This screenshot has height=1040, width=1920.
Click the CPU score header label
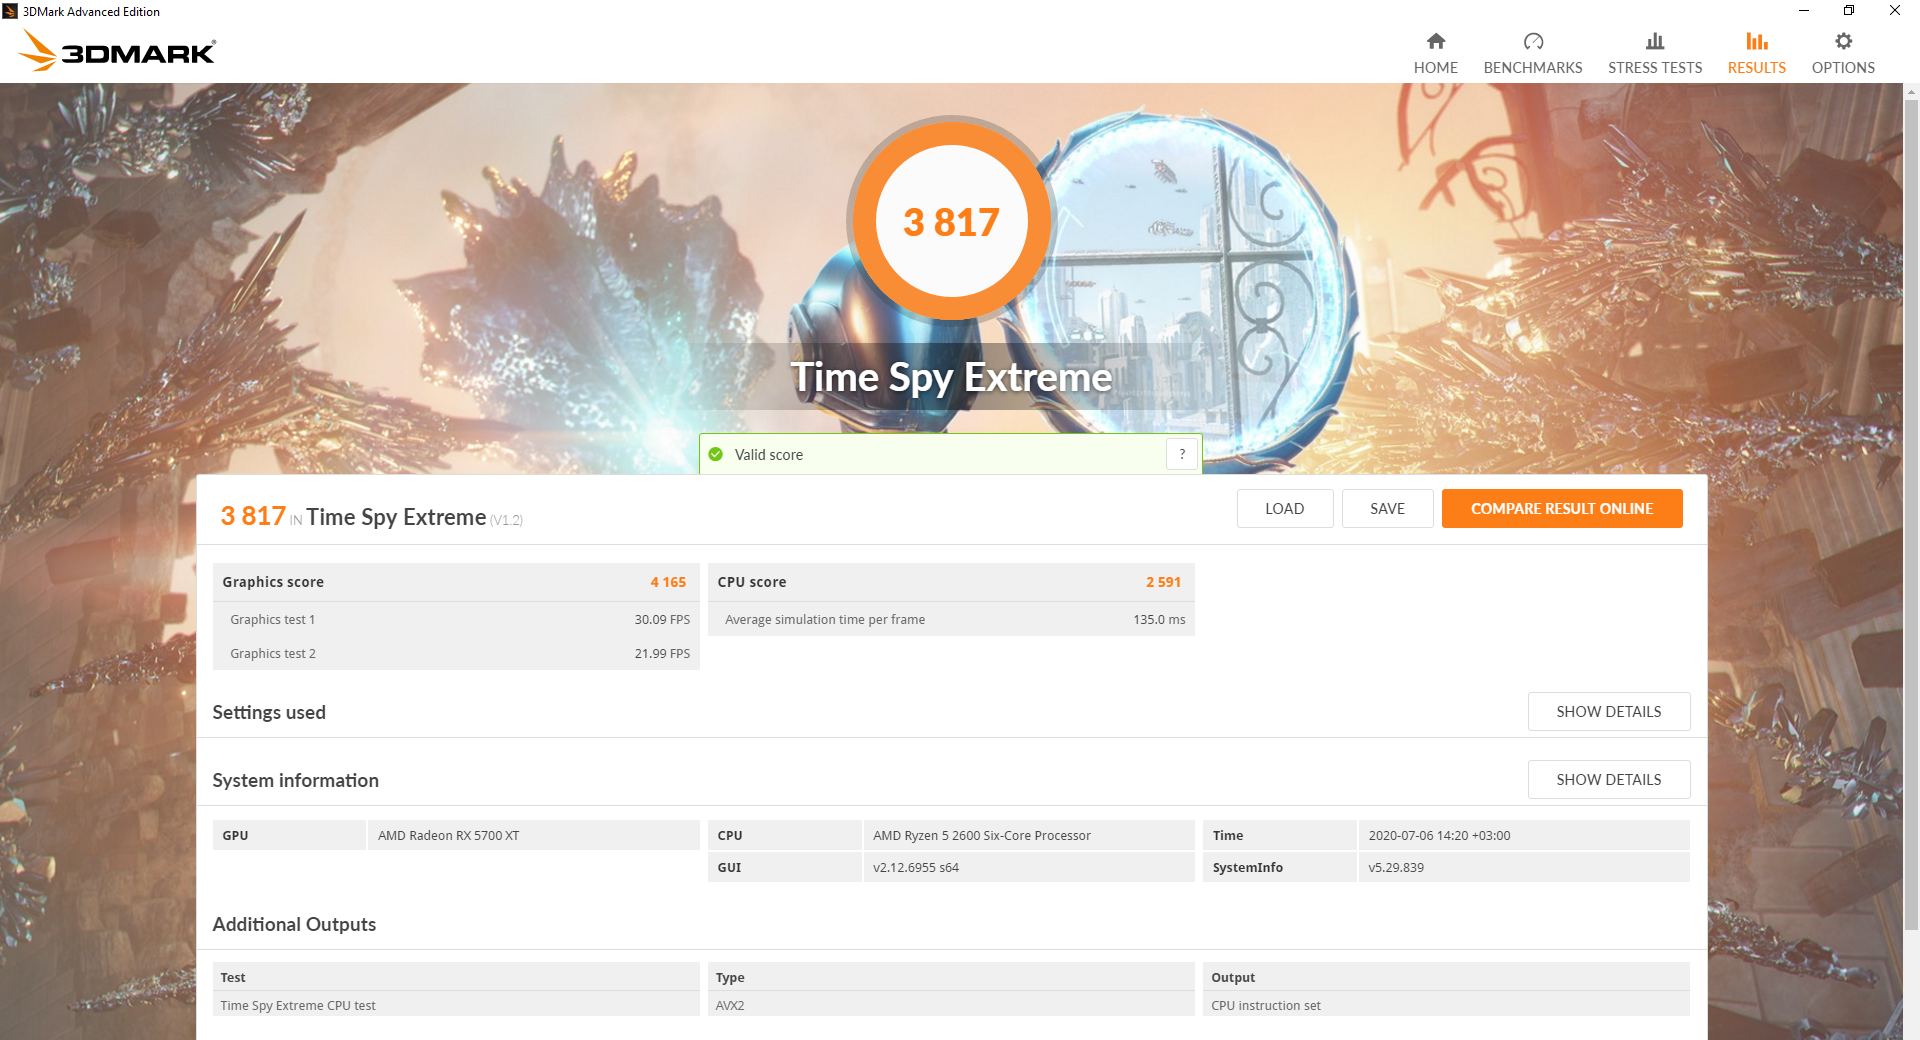(x=752, y=582)
